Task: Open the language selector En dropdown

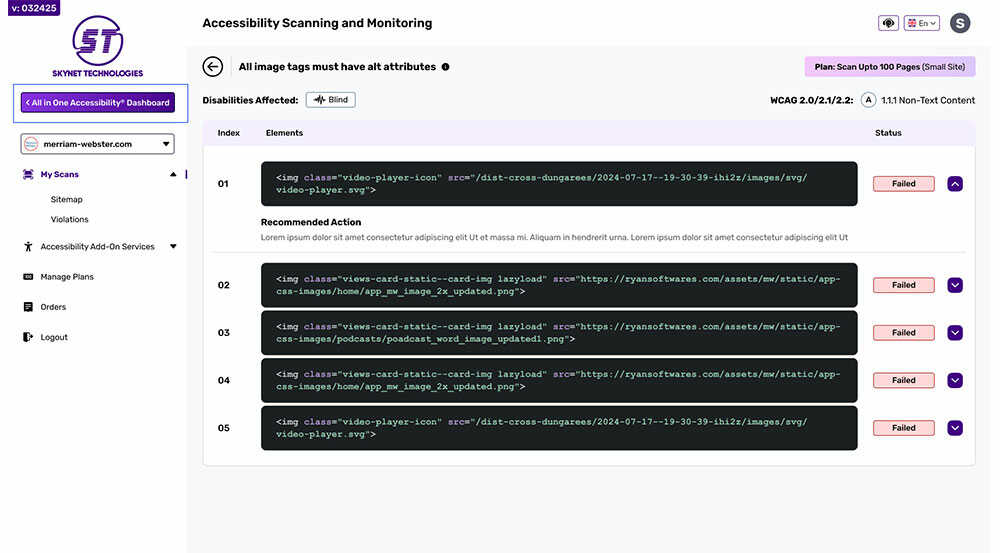Action: point(921,23)
